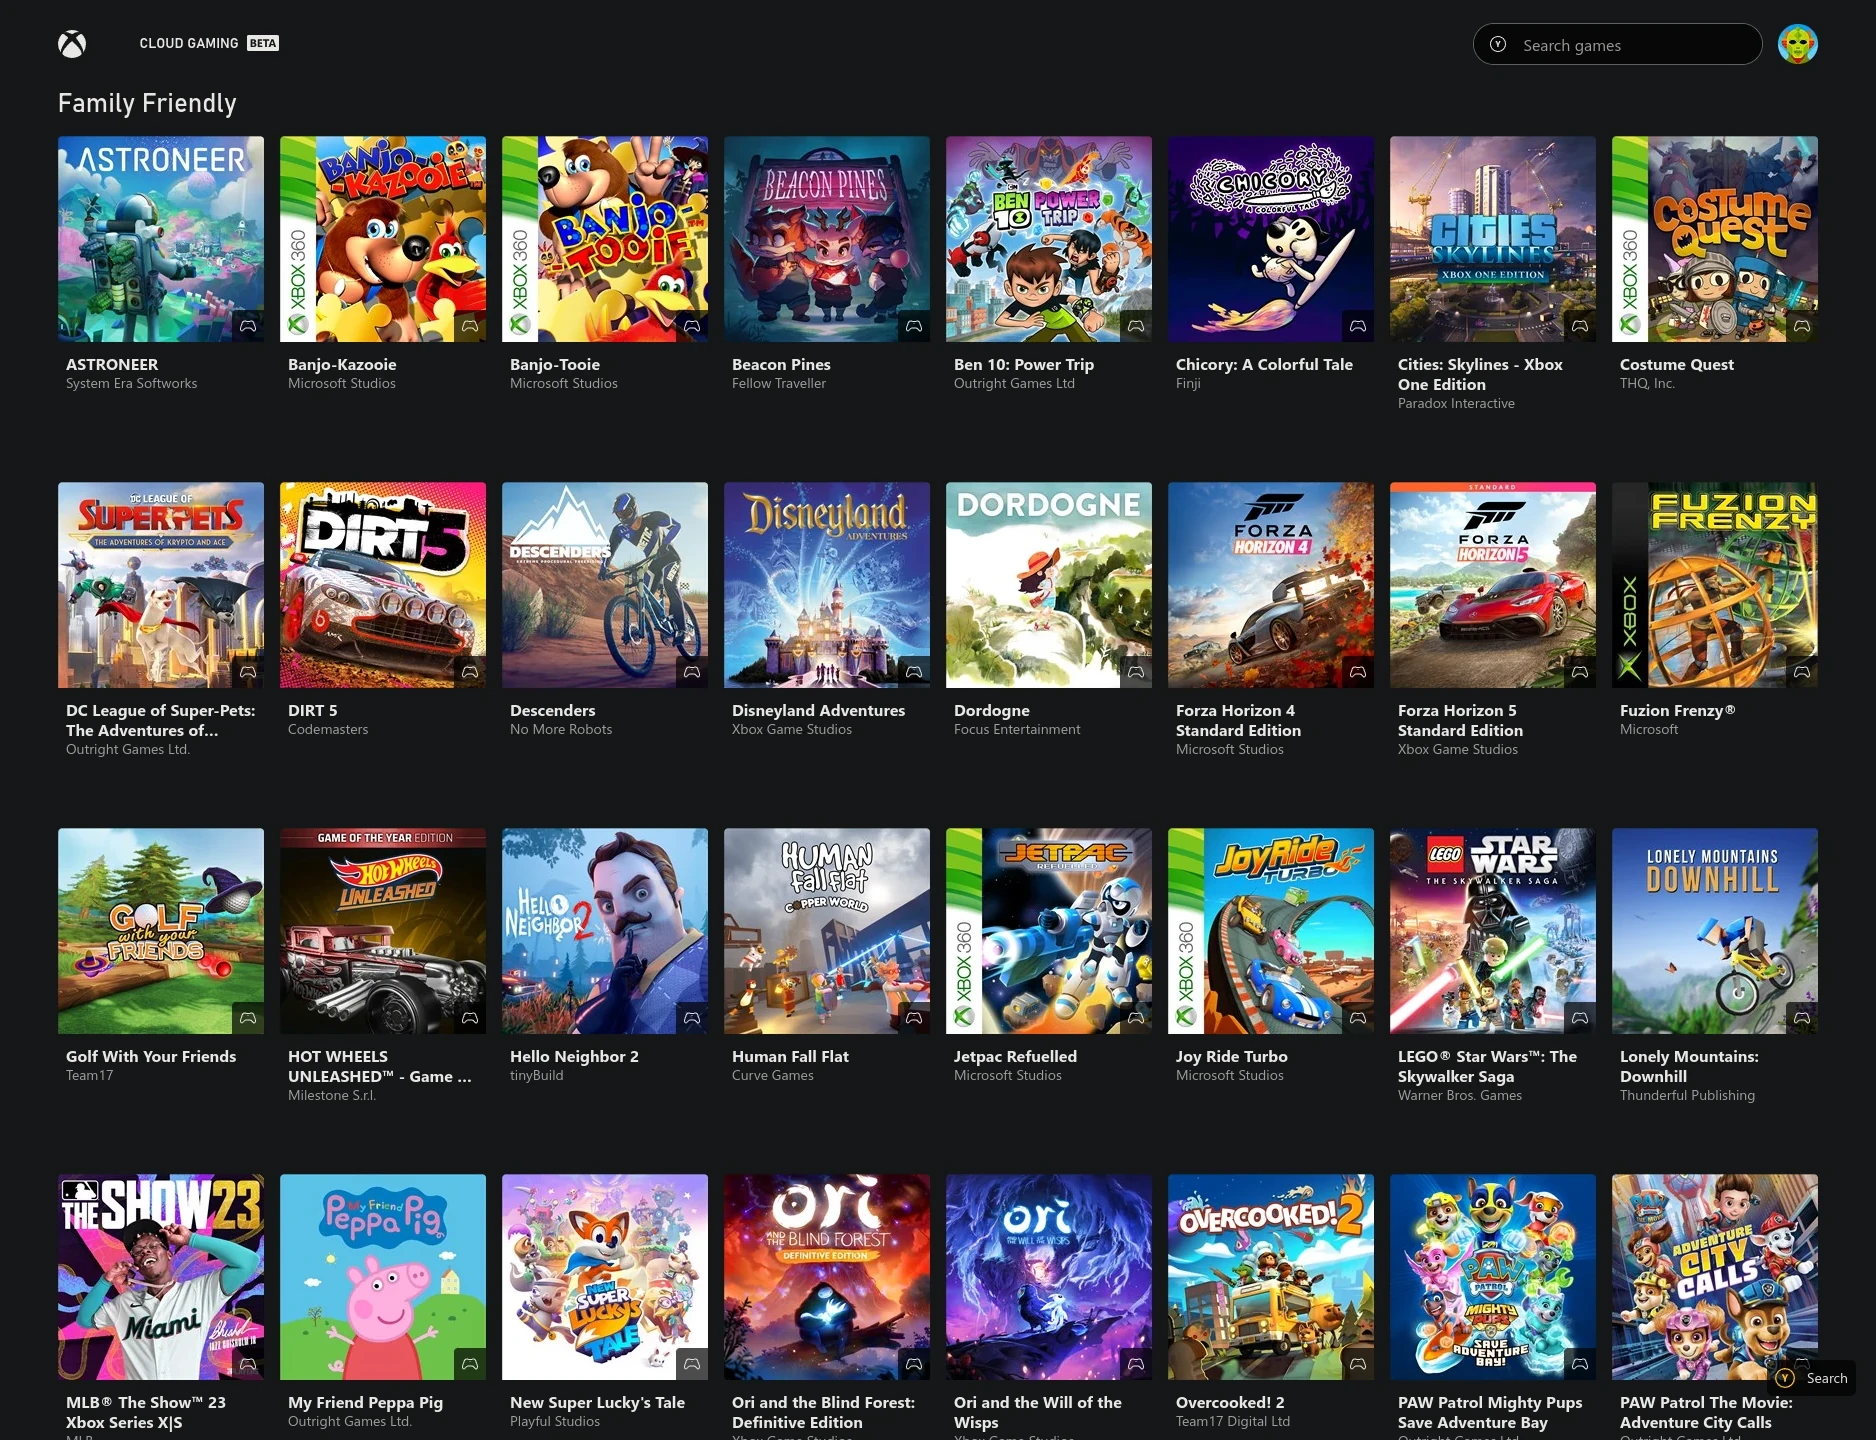This screenshot has height=1440, width=1876.
Task: Open the Banjo-Tooie cover art
Action: point(605,239)
